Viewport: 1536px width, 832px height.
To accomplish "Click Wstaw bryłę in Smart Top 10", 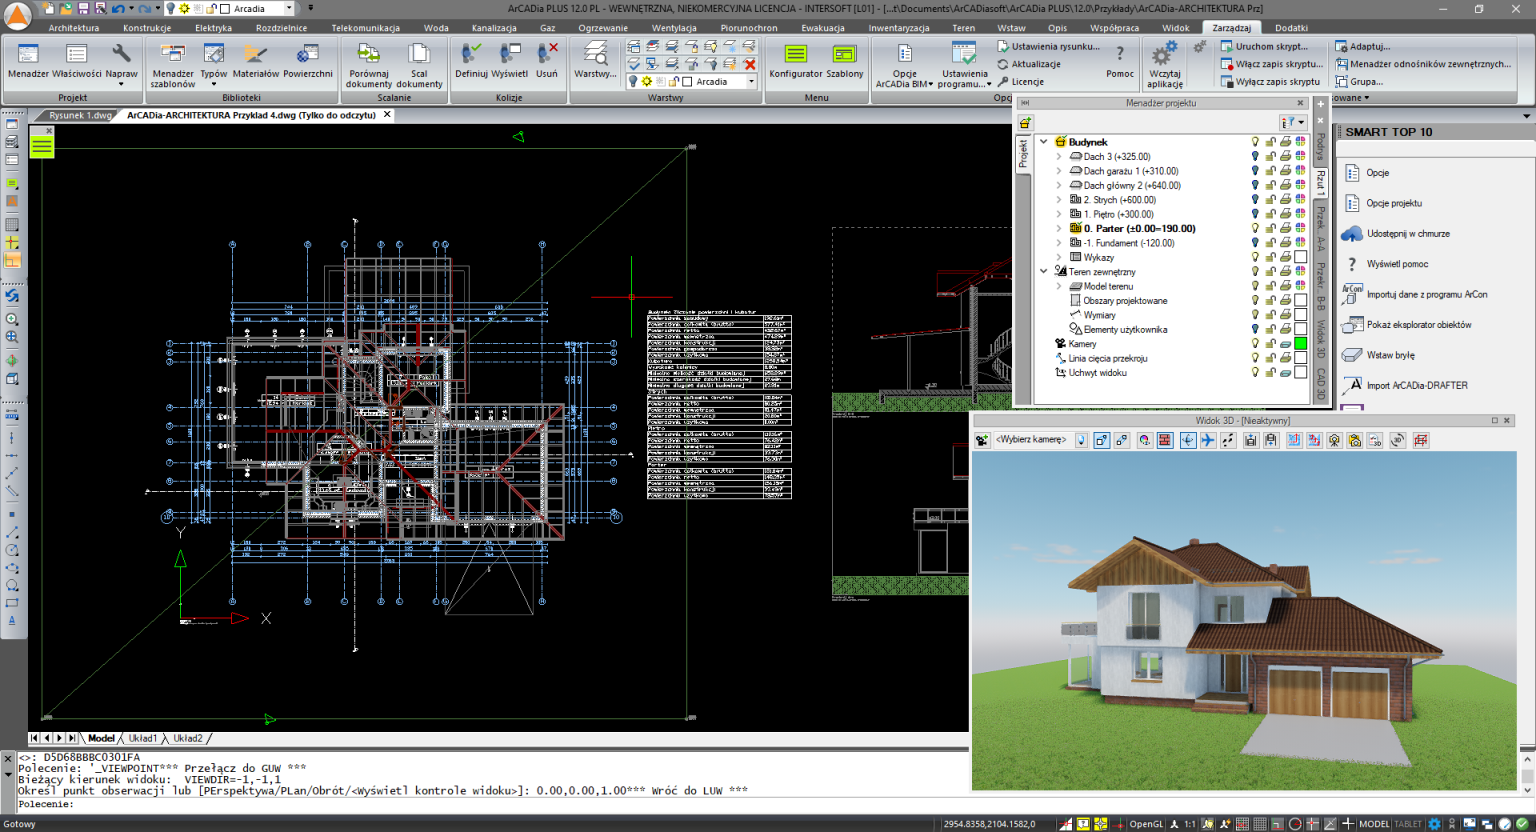I will click(x=1390, y=355).
